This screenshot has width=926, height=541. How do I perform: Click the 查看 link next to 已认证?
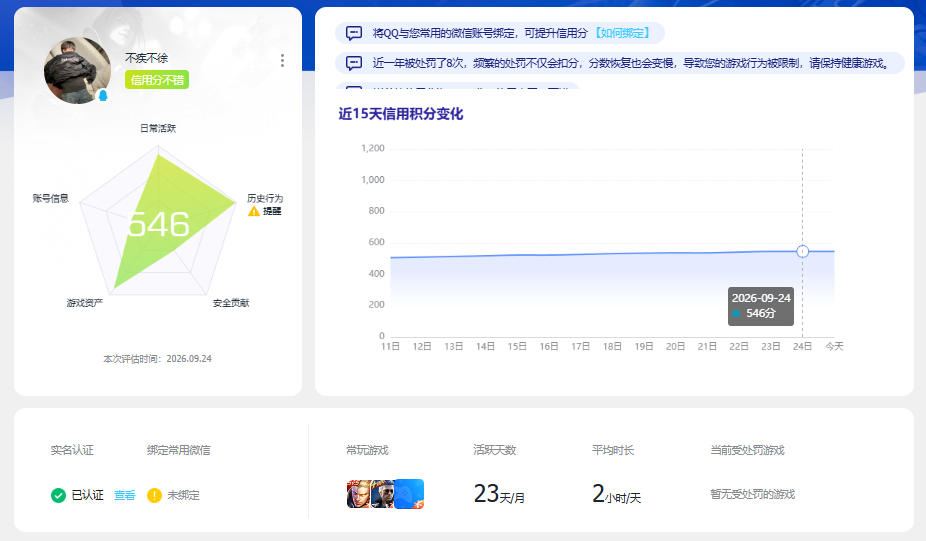[x=125, y=496]
